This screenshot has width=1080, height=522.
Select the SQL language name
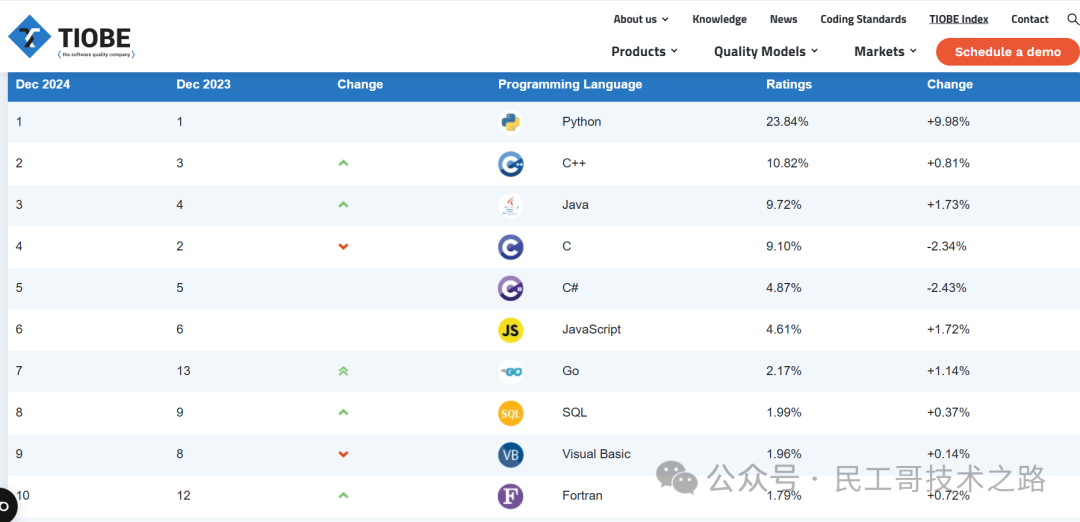point(574,413)
